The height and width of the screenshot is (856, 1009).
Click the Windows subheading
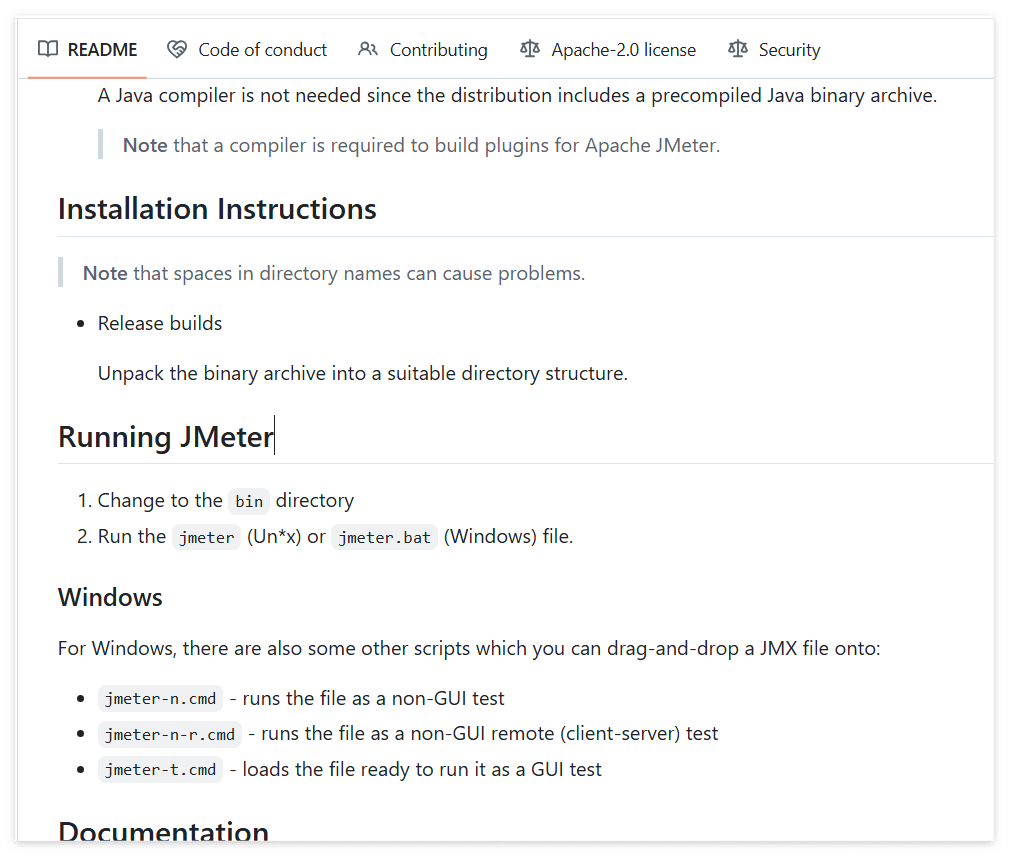[x=110, y=597]
